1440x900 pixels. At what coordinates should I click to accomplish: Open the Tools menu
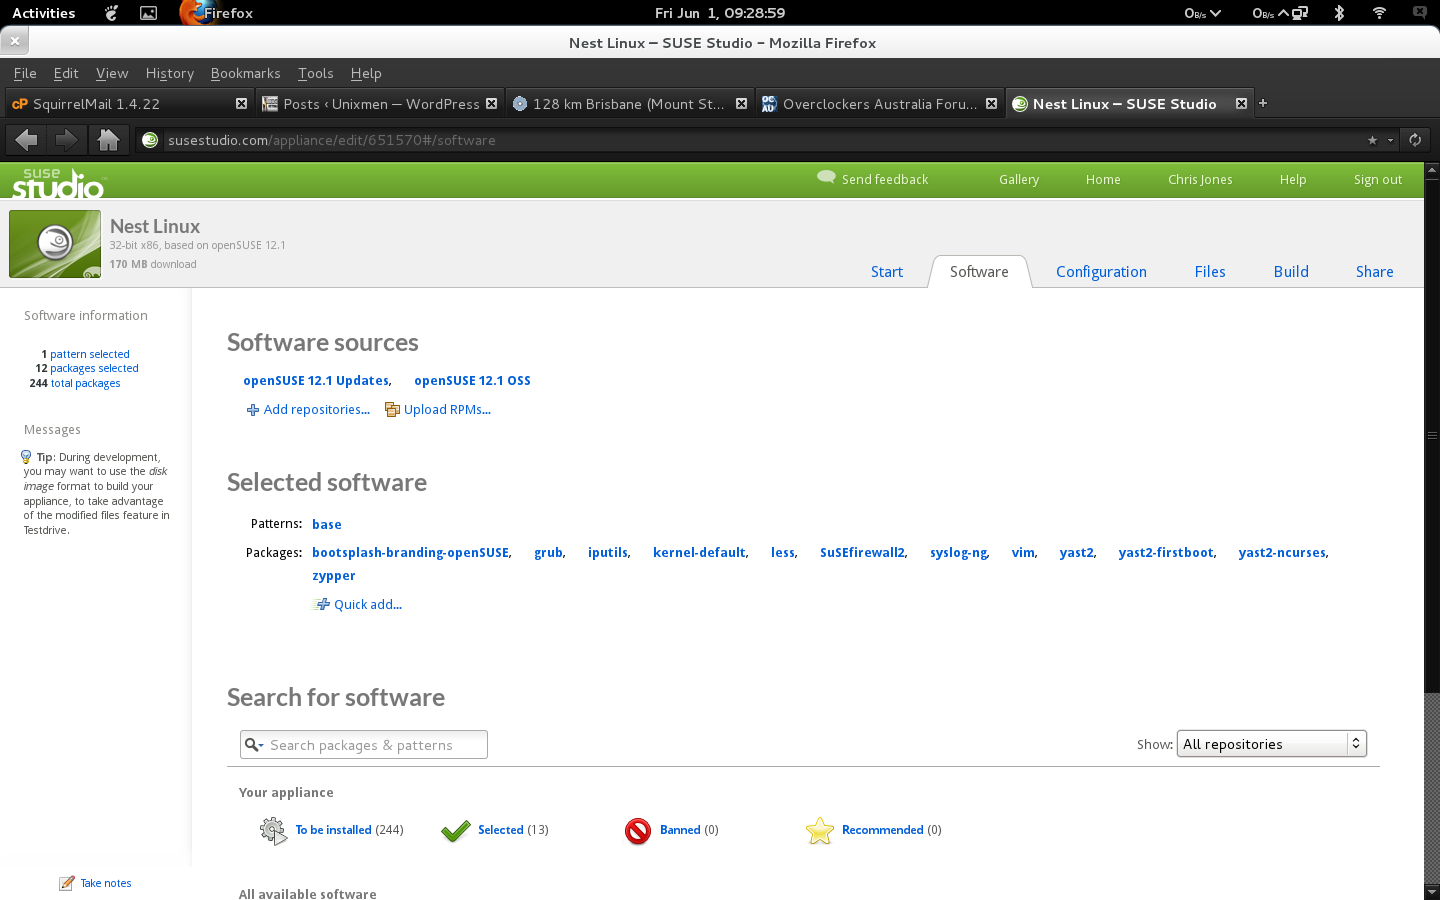point(315,73)
